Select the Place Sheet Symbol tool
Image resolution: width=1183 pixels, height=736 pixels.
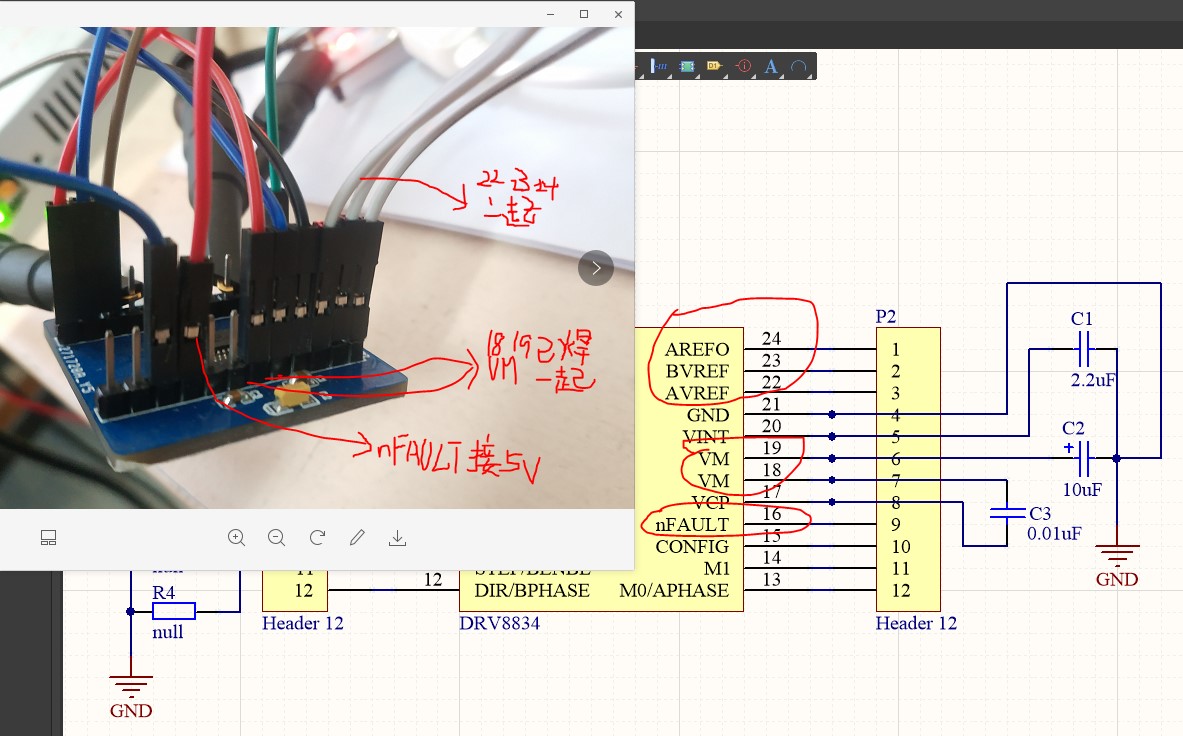(687, 66)
